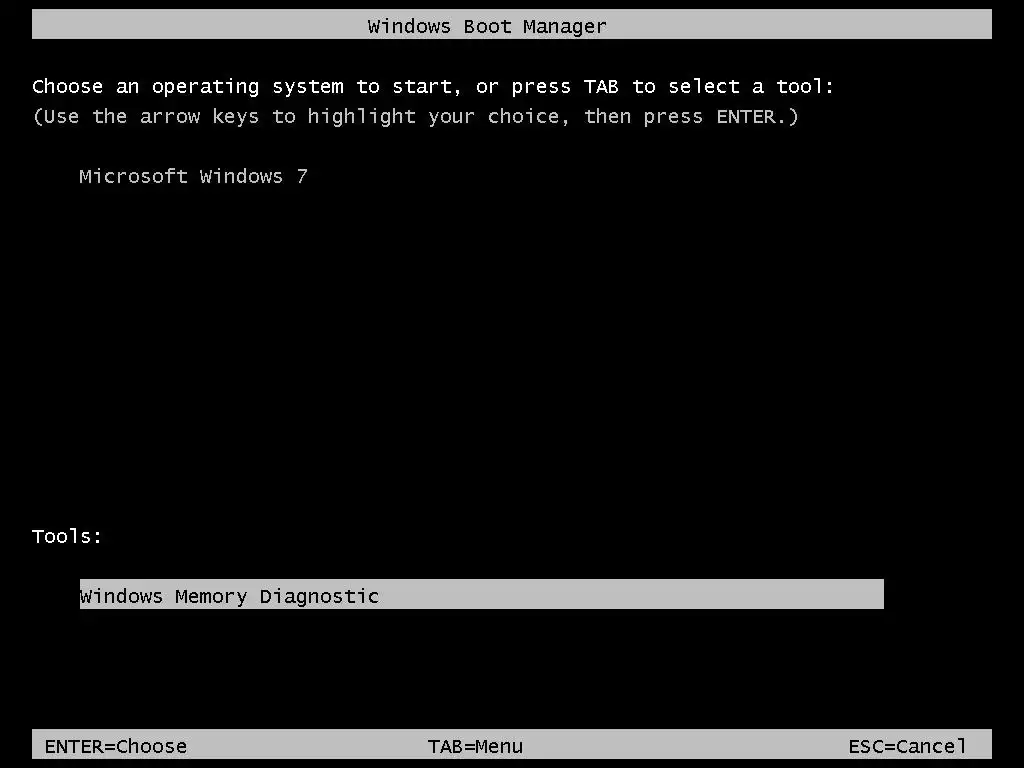Click the word "Manager" in the title header
The image size is (1024, 768).
pyautogui.click(x=565, y=27)
